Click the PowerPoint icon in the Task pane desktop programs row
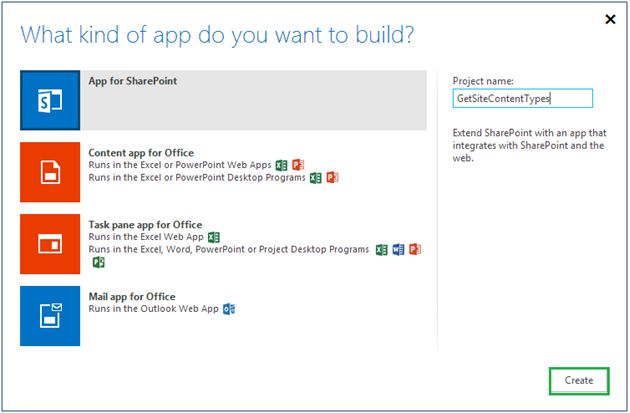This screenshot has width=630, height=413. pos(413,249)
